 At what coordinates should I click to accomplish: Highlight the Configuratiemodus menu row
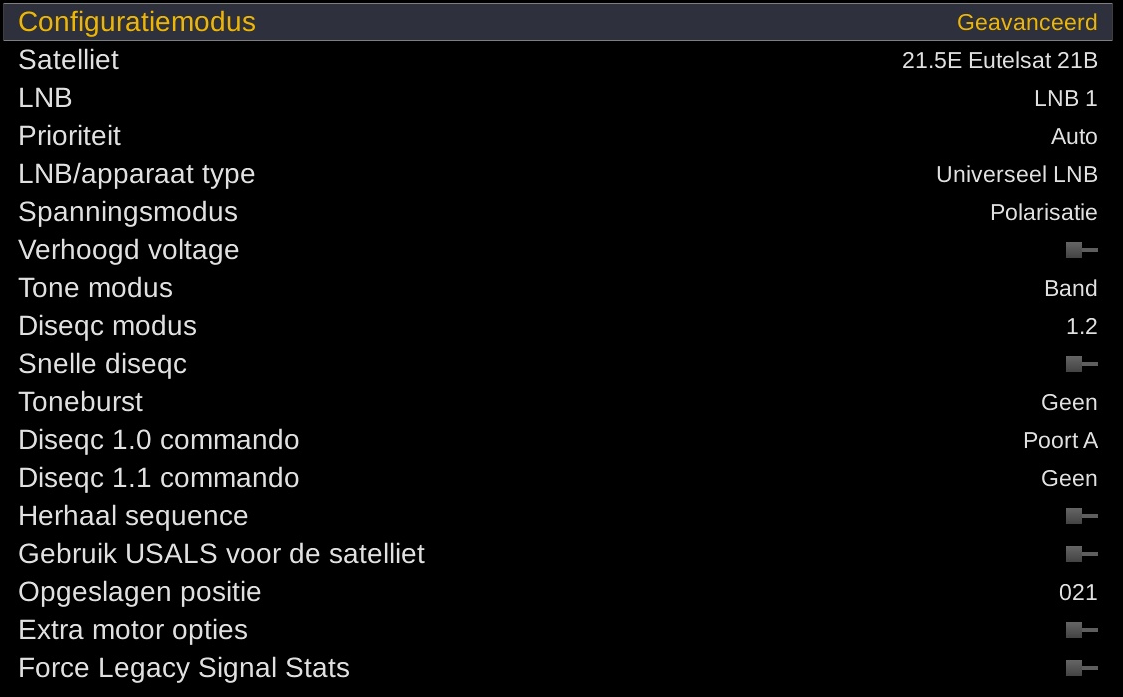point(137,22)
